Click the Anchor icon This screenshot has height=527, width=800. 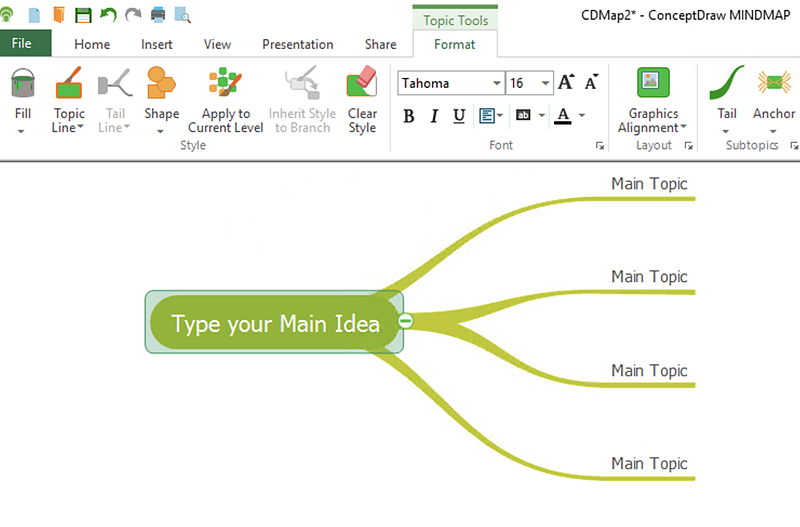(x=774, y=82)
